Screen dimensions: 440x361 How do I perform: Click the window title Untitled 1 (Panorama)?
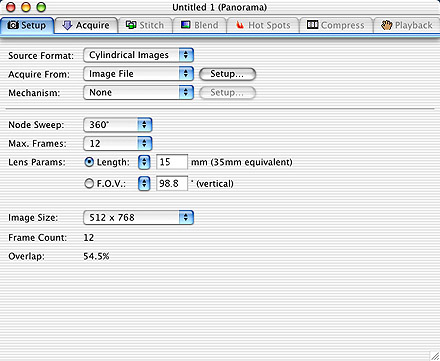tap(220, 7)
